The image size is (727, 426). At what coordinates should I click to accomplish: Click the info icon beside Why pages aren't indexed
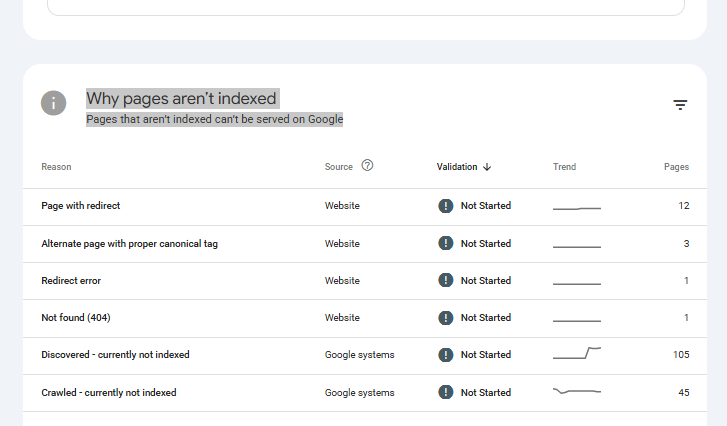click(53, 103)
